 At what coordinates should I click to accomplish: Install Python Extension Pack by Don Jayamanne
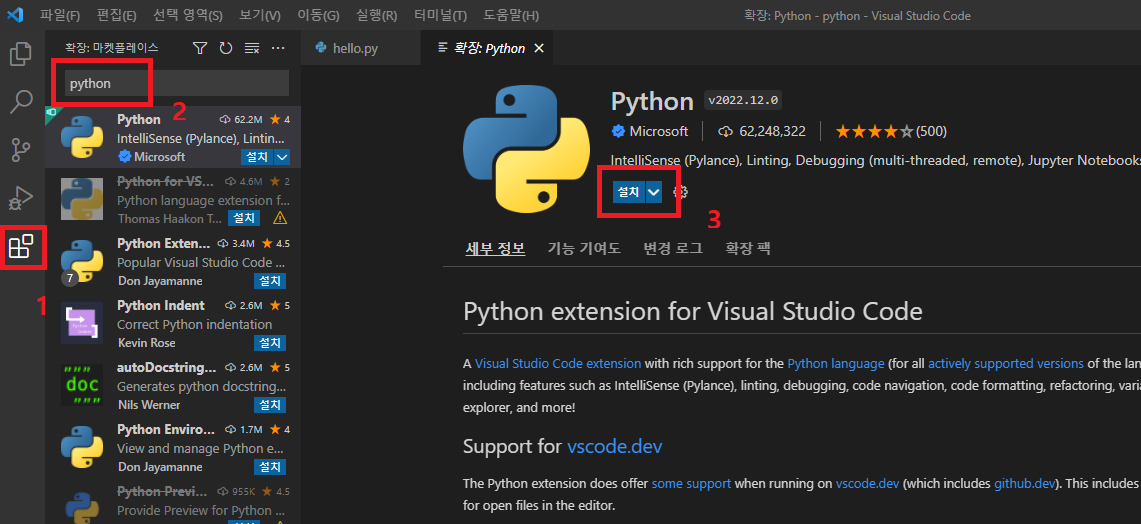coord(270,280)
